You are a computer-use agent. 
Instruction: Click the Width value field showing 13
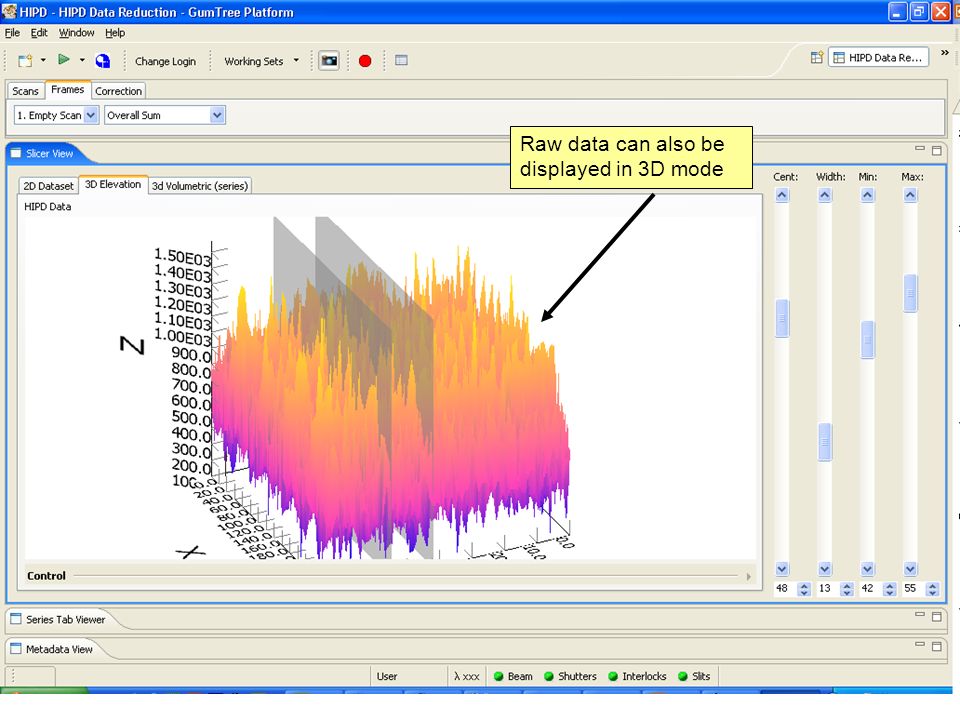827,588
